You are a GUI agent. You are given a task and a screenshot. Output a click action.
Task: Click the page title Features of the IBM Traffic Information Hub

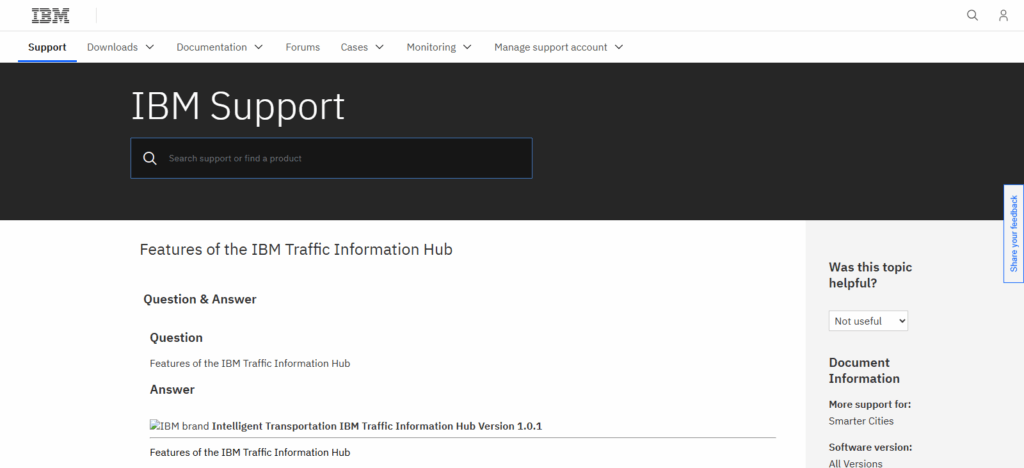(x=296, y=249)
